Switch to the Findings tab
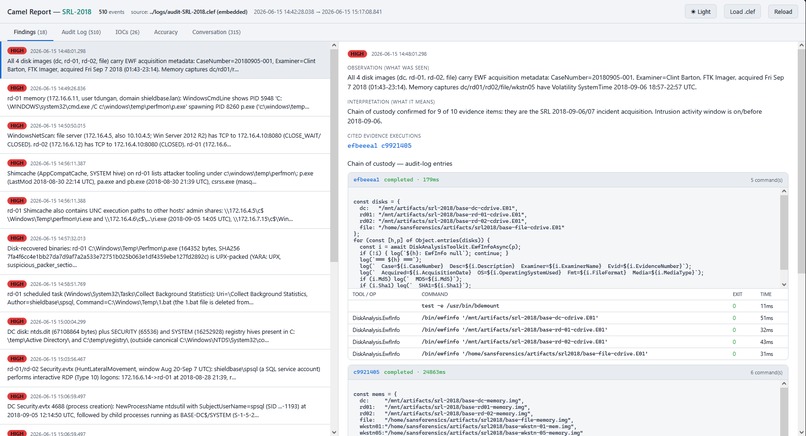 pos(30,32)
